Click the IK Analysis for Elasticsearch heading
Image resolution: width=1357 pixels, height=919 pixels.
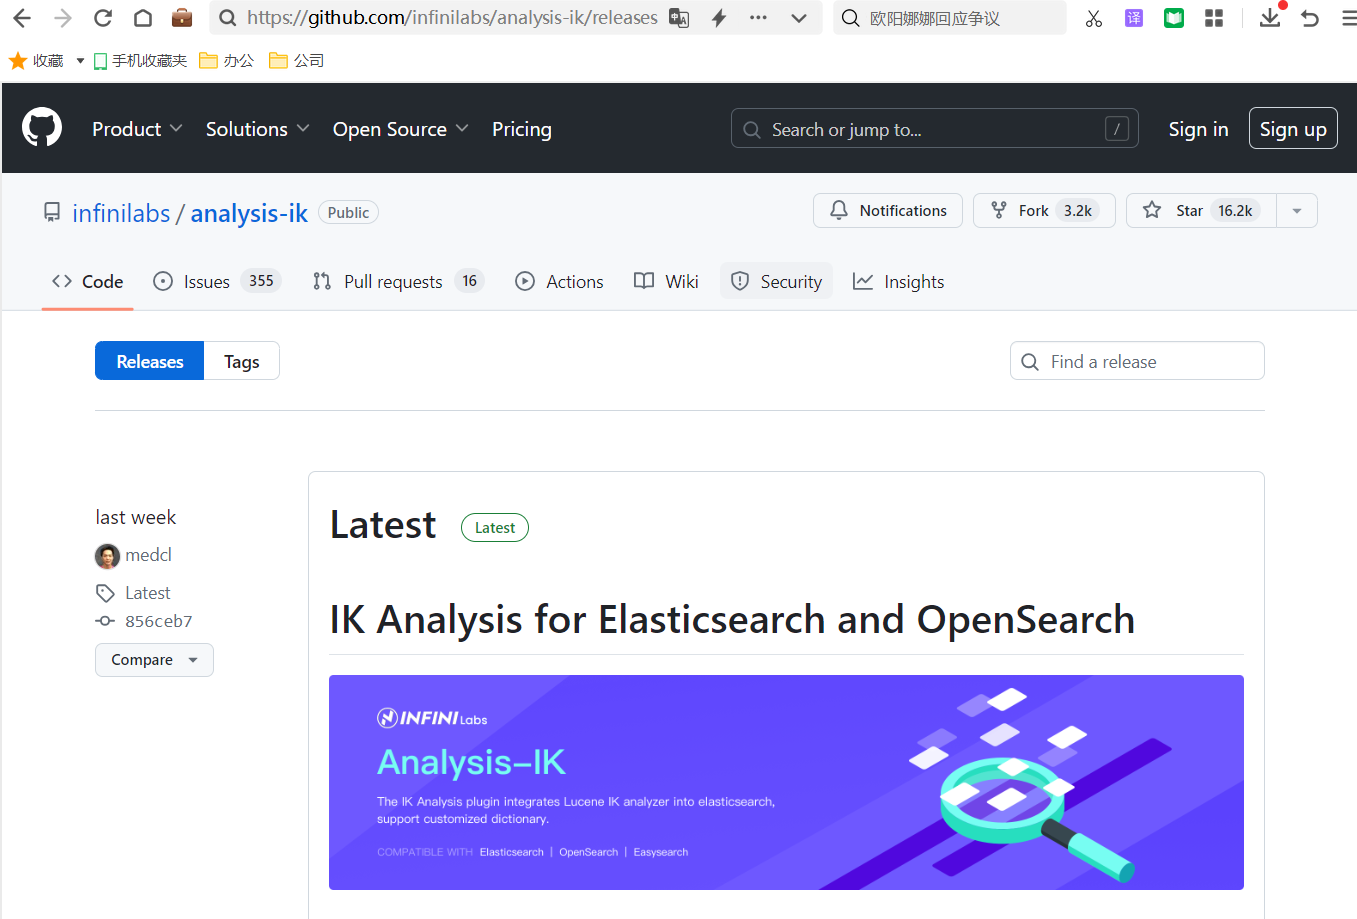[x=732, y=619]
